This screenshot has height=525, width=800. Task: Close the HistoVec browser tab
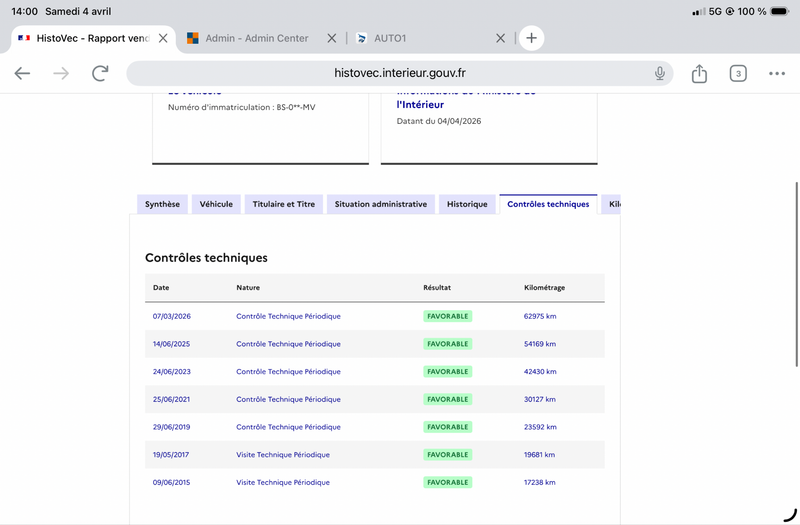coord(163,38)
